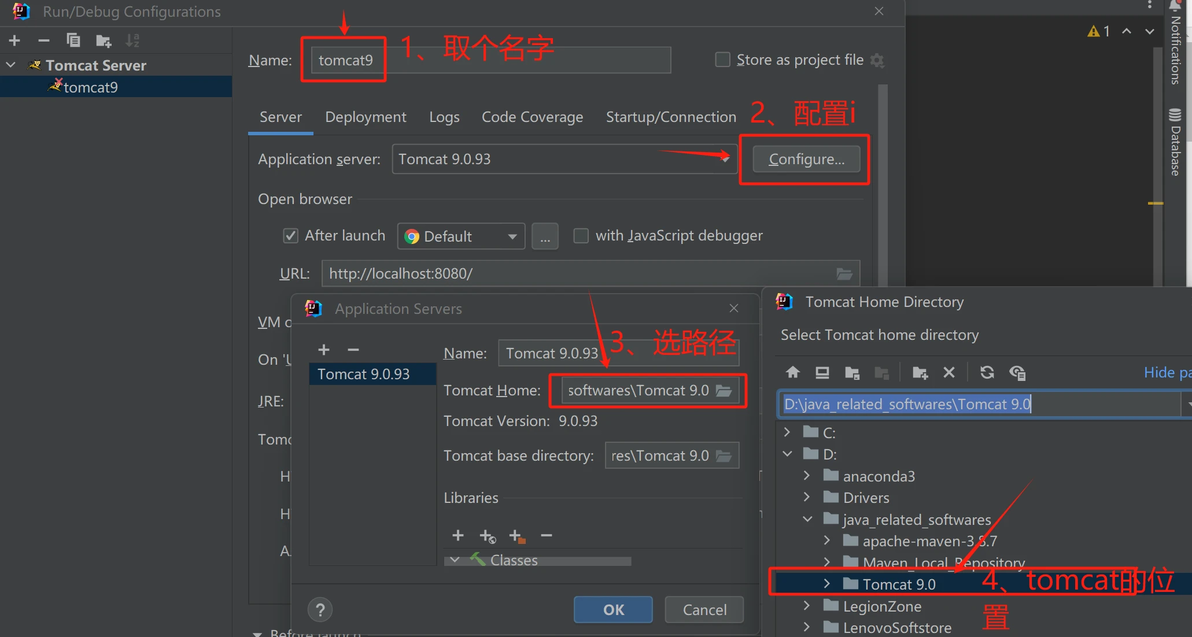
Task: Go to next highlighted error arrow
Action: (1149, 31)
